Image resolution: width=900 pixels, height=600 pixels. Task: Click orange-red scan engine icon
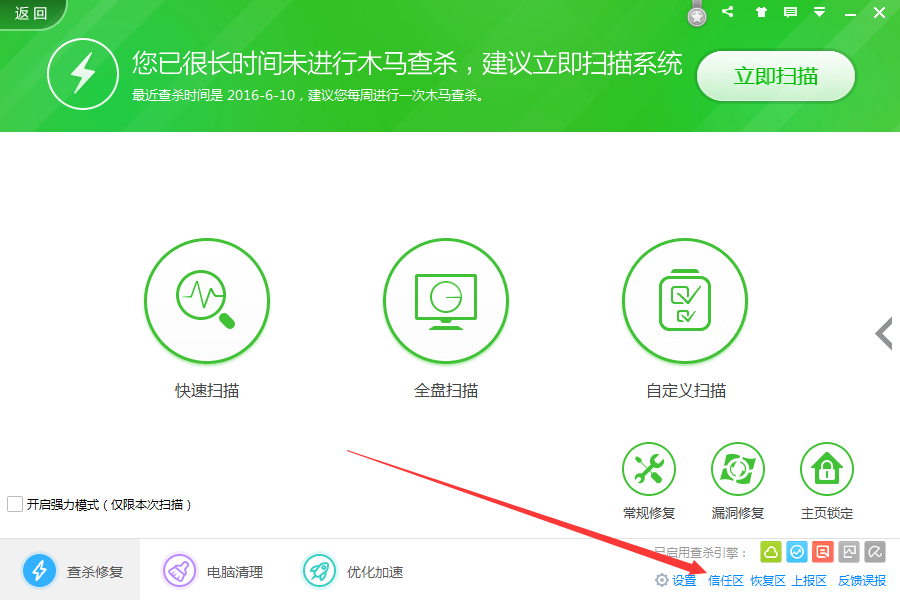pyautogui.click(x=823, y=552)
